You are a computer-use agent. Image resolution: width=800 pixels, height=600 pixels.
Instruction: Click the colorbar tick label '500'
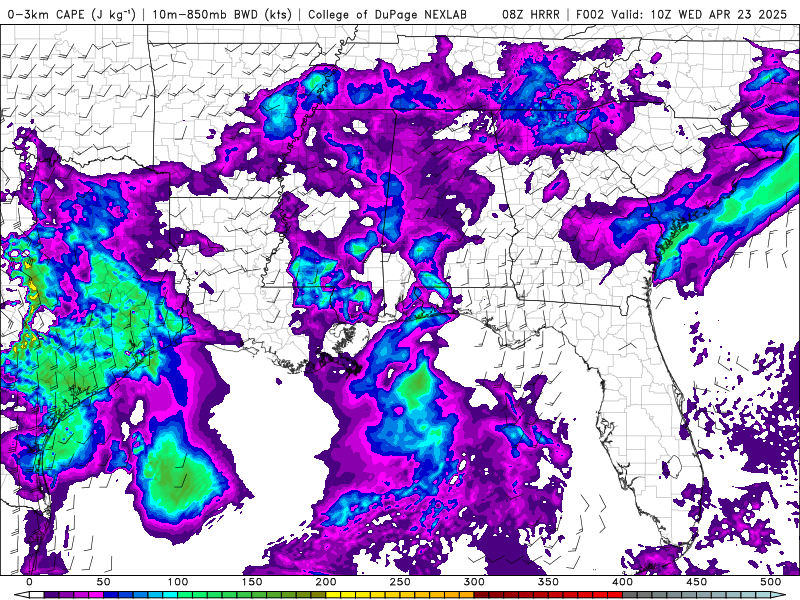point(771,582)
